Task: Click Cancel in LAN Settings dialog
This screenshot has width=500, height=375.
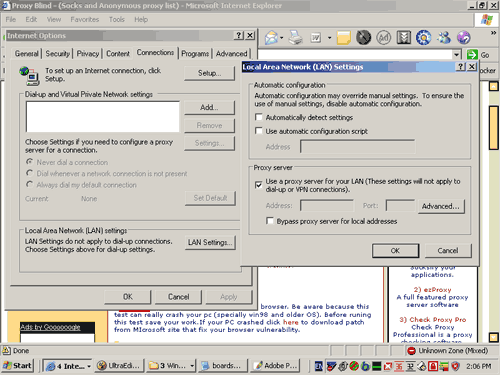Action: click(x=448, y=250)
